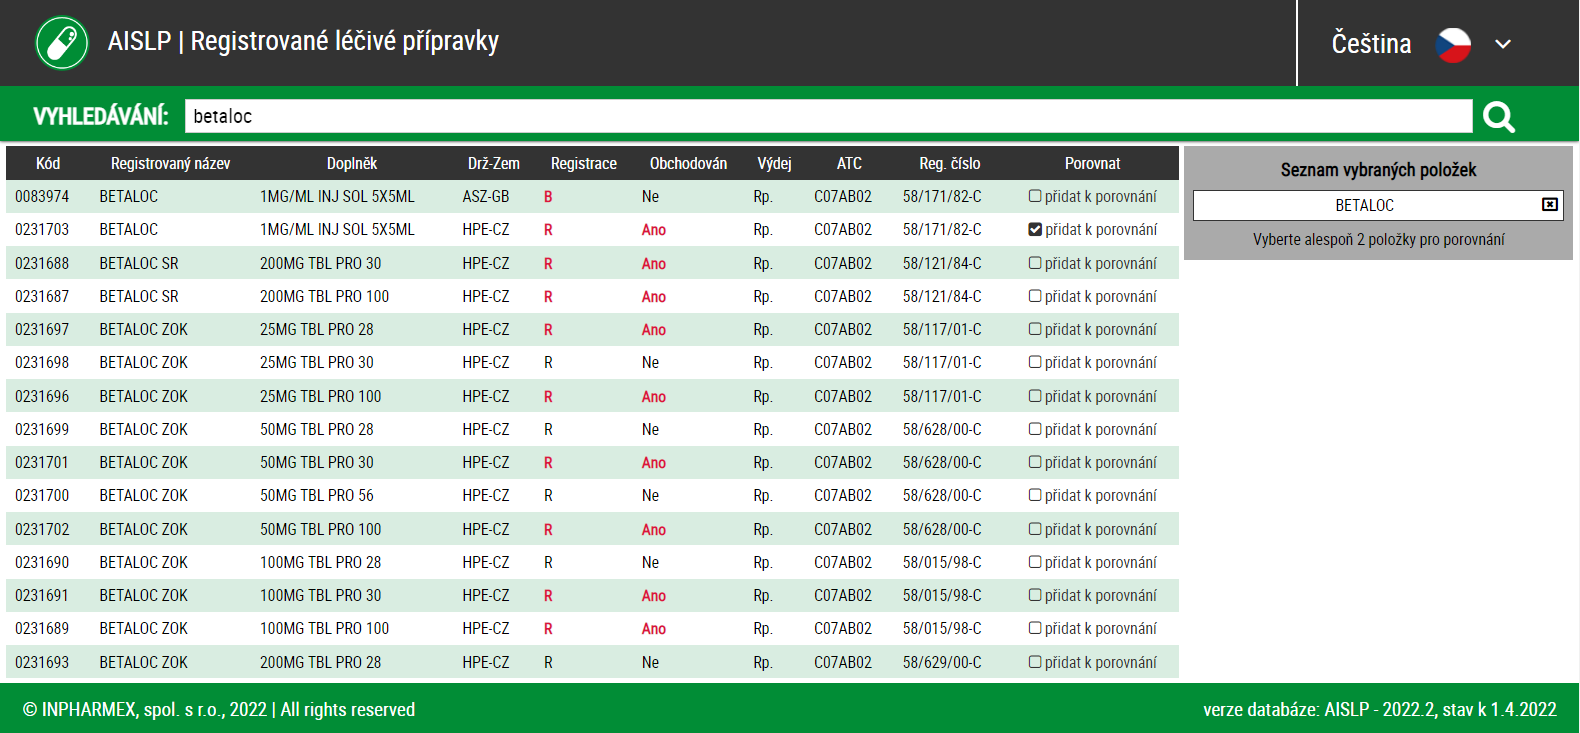1580x733 pixels.
Task: Check compare box for row 0231701
Action: tap(1035, 462)
